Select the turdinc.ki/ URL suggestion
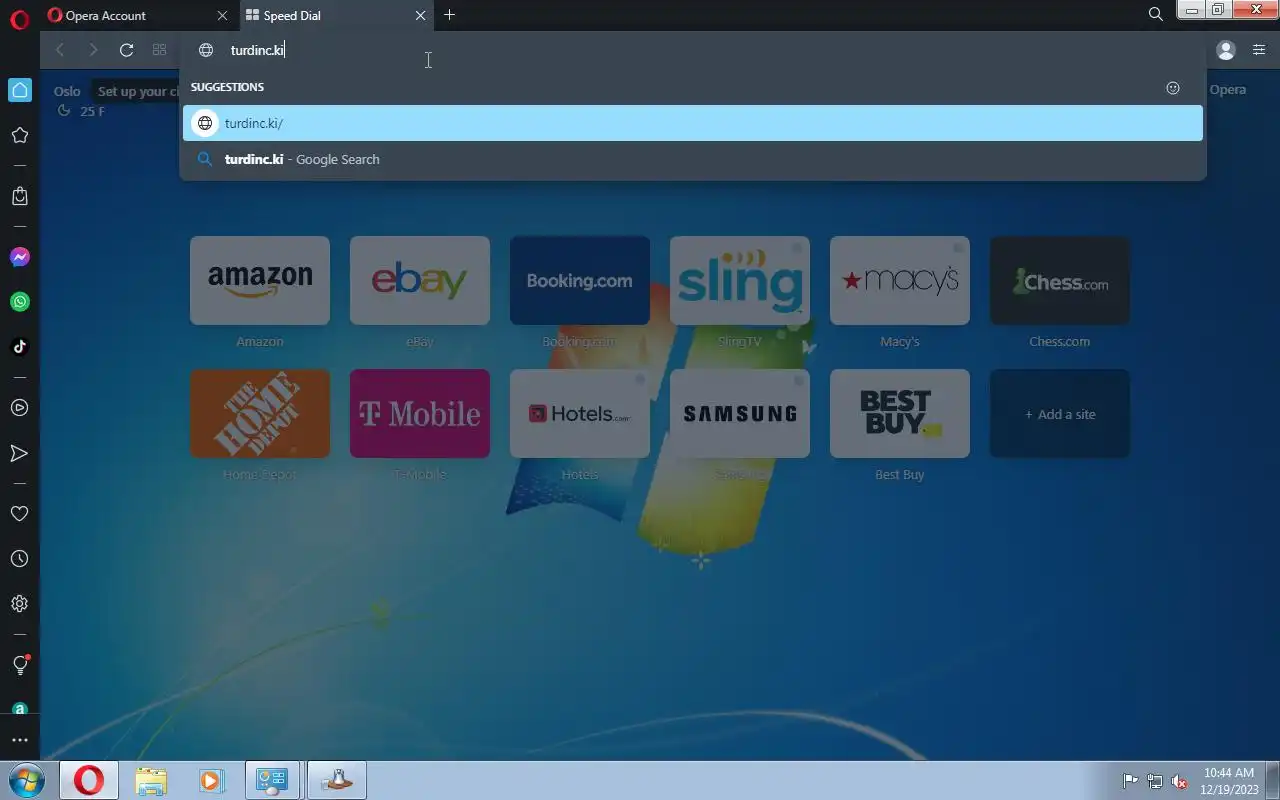Image resolution: width=1280 pixels, height=800 pixels. click(693, 123)
